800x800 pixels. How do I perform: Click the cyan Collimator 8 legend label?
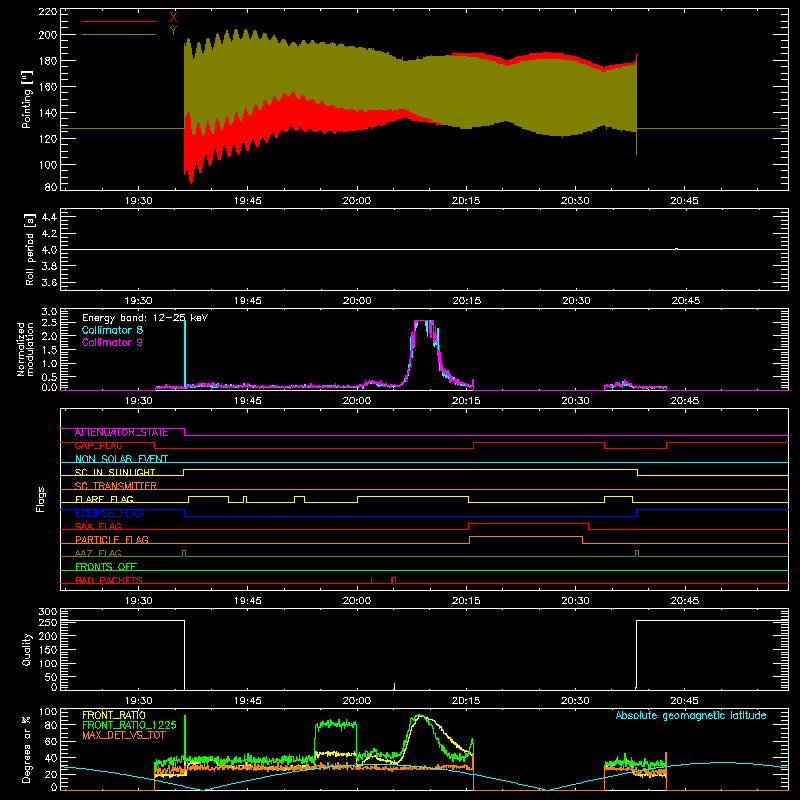click(x=112, y=330)
